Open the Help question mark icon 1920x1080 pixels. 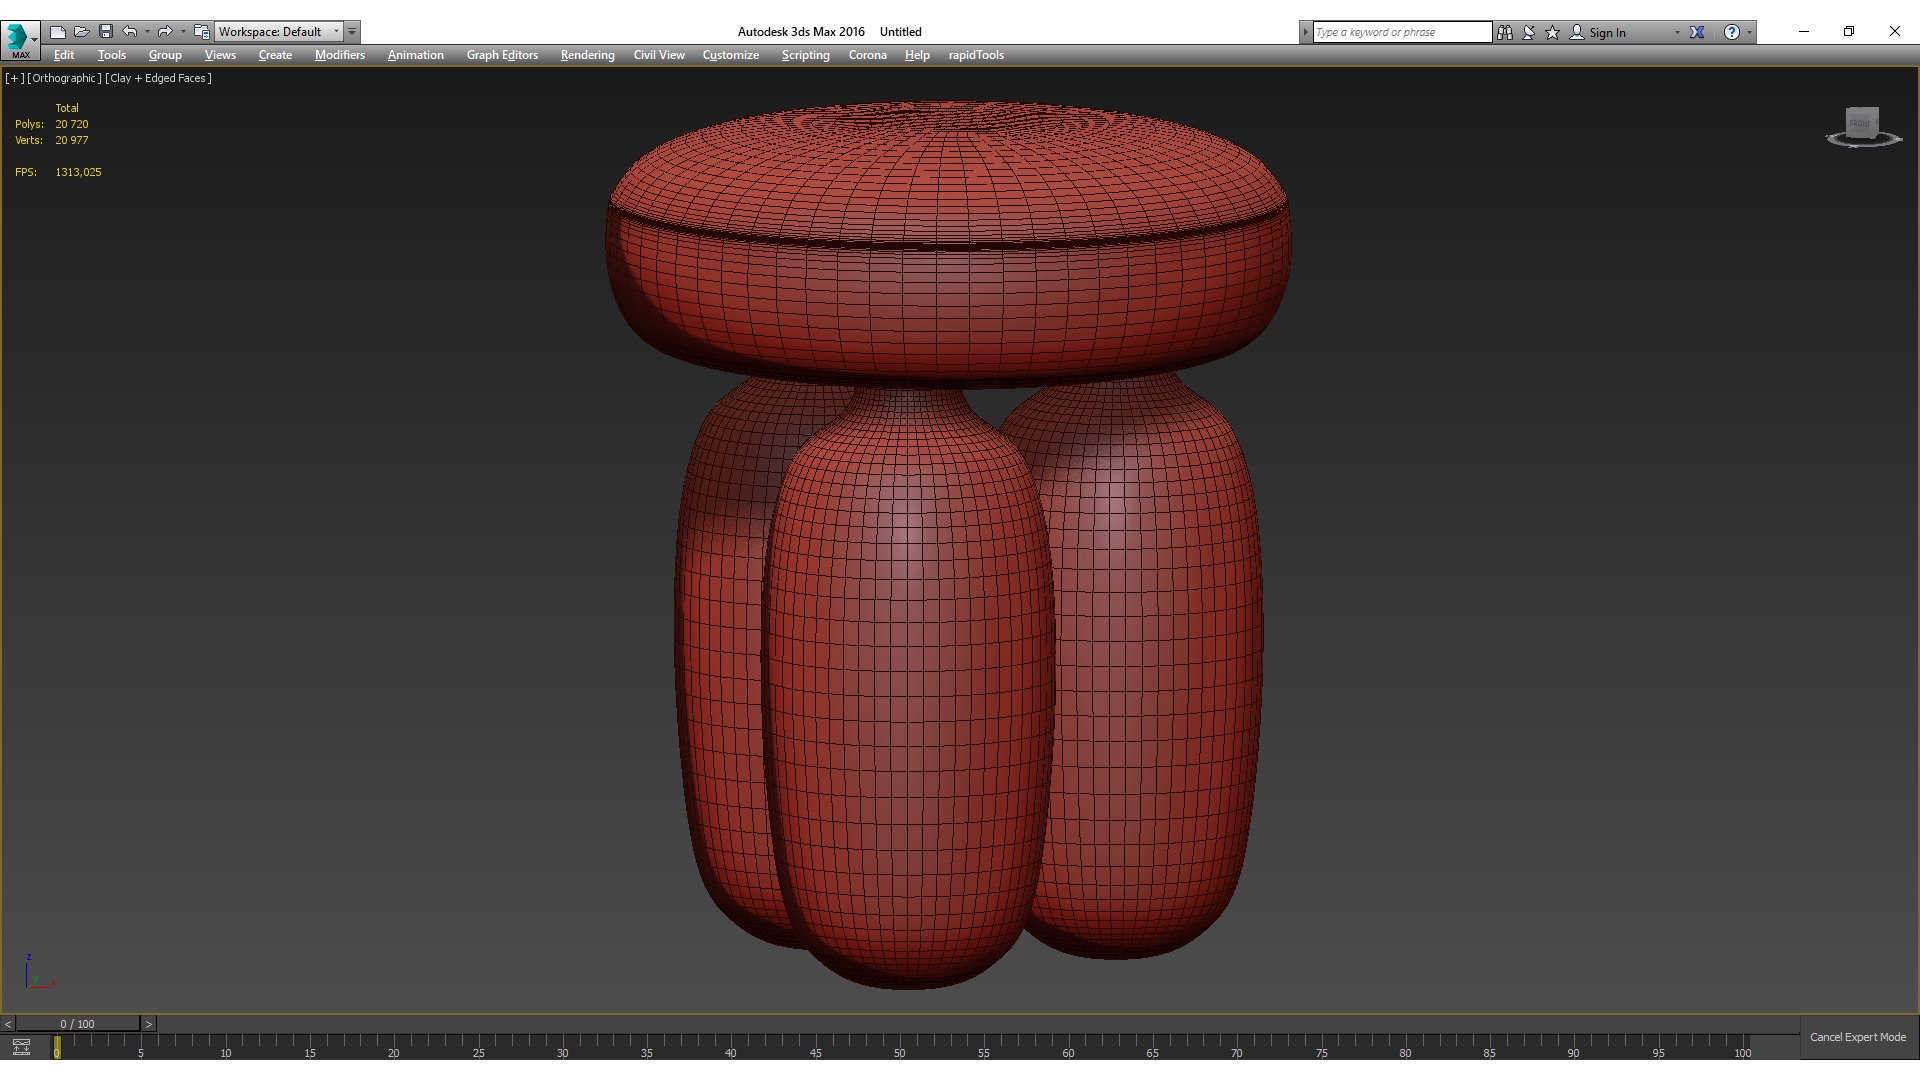[x=1732, y=32]
